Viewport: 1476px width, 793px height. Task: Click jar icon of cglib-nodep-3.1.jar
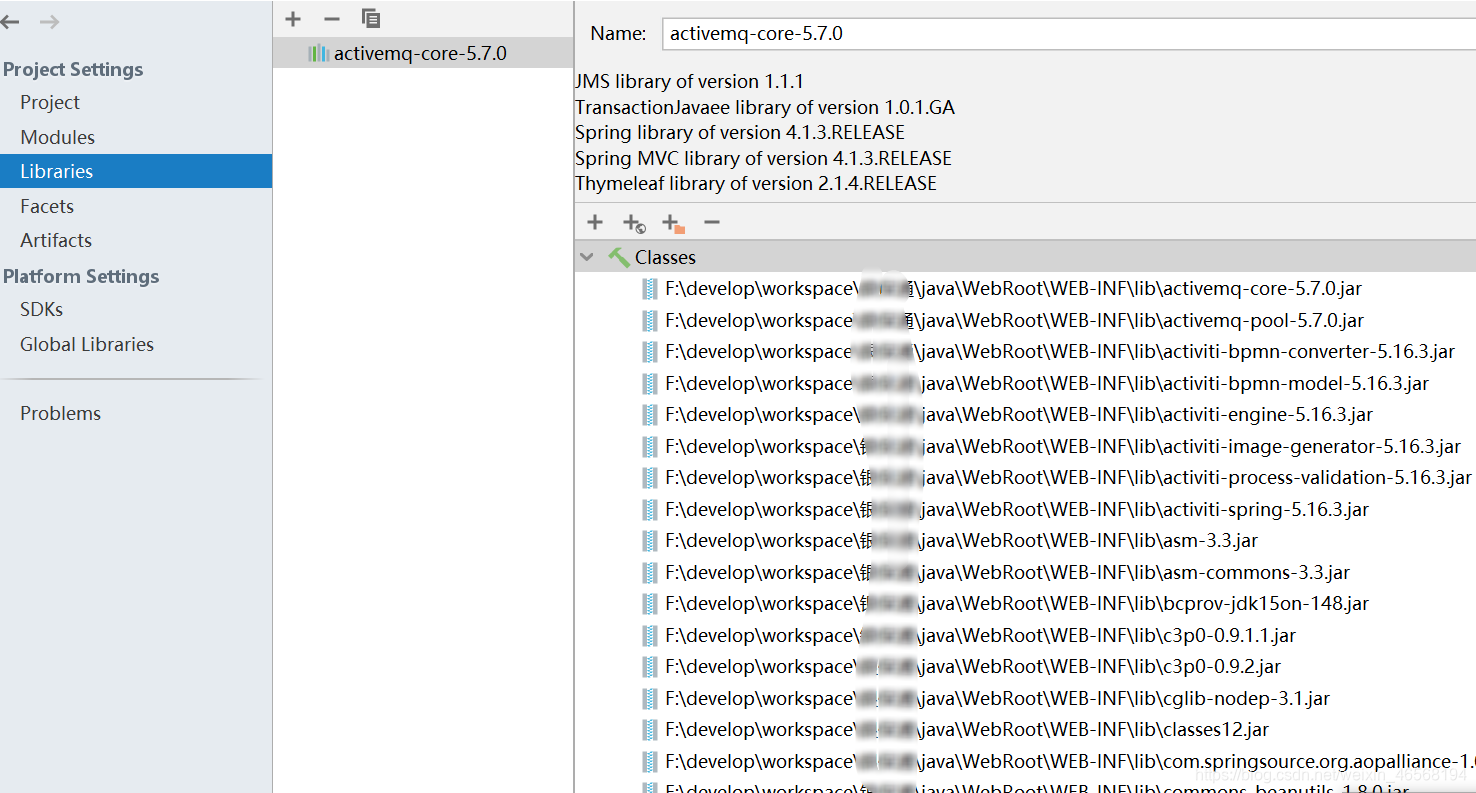[x=651, y=699]
